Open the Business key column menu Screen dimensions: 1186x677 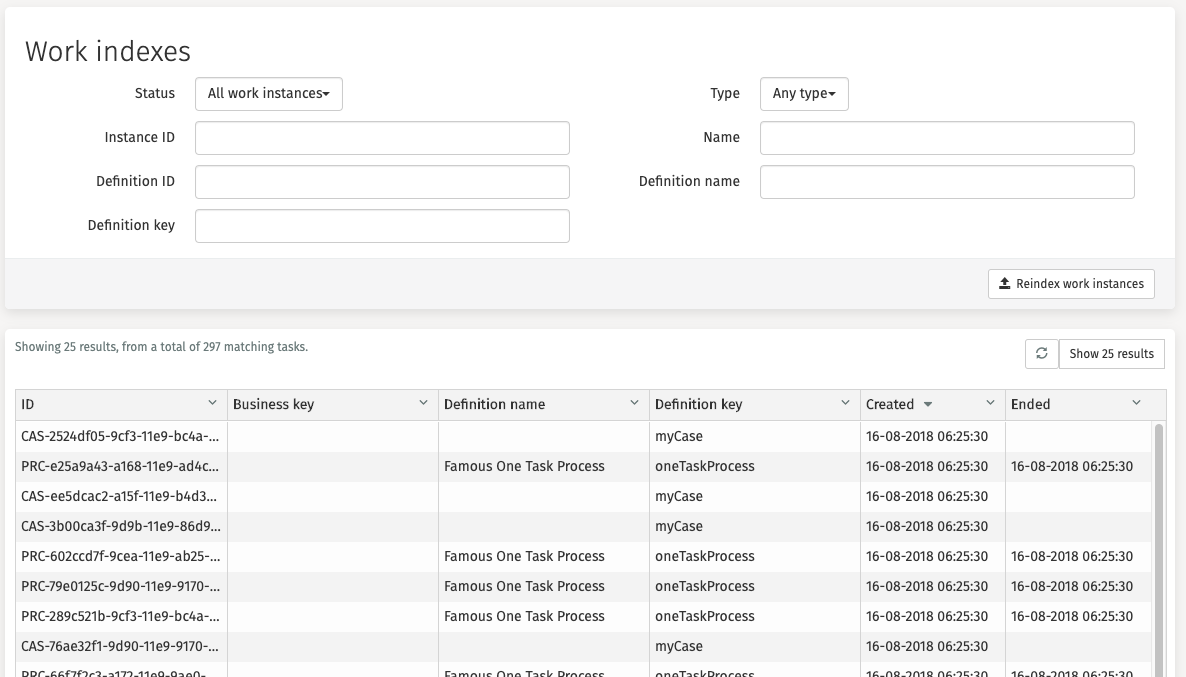424,404
